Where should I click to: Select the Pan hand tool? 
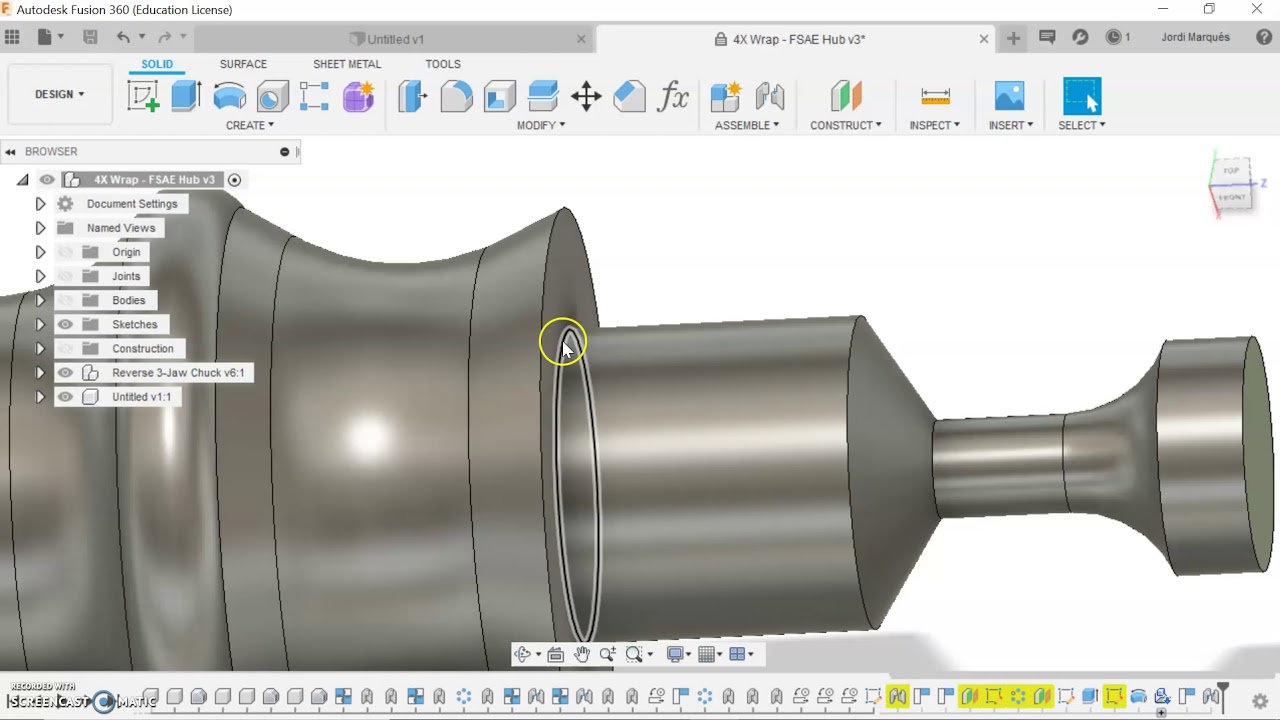point(582,654)
